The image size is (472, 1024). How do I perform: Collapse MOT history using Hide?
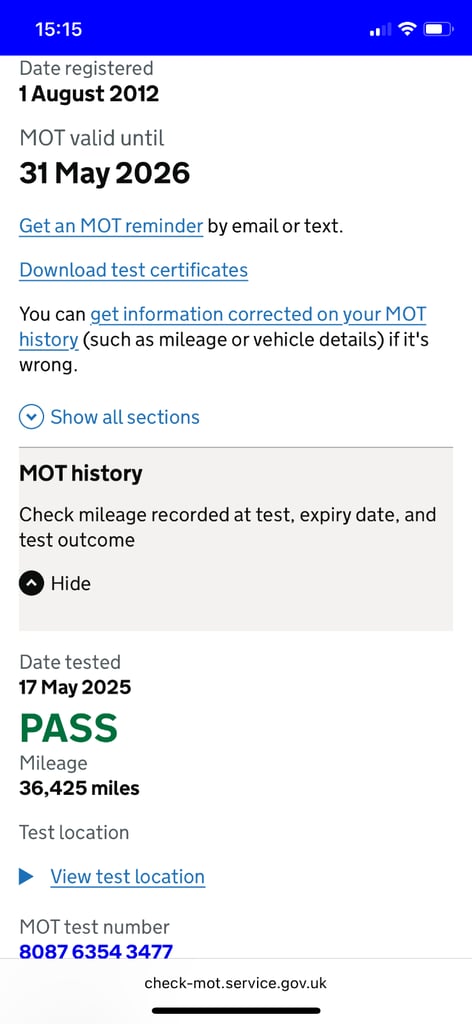point(71,583)
